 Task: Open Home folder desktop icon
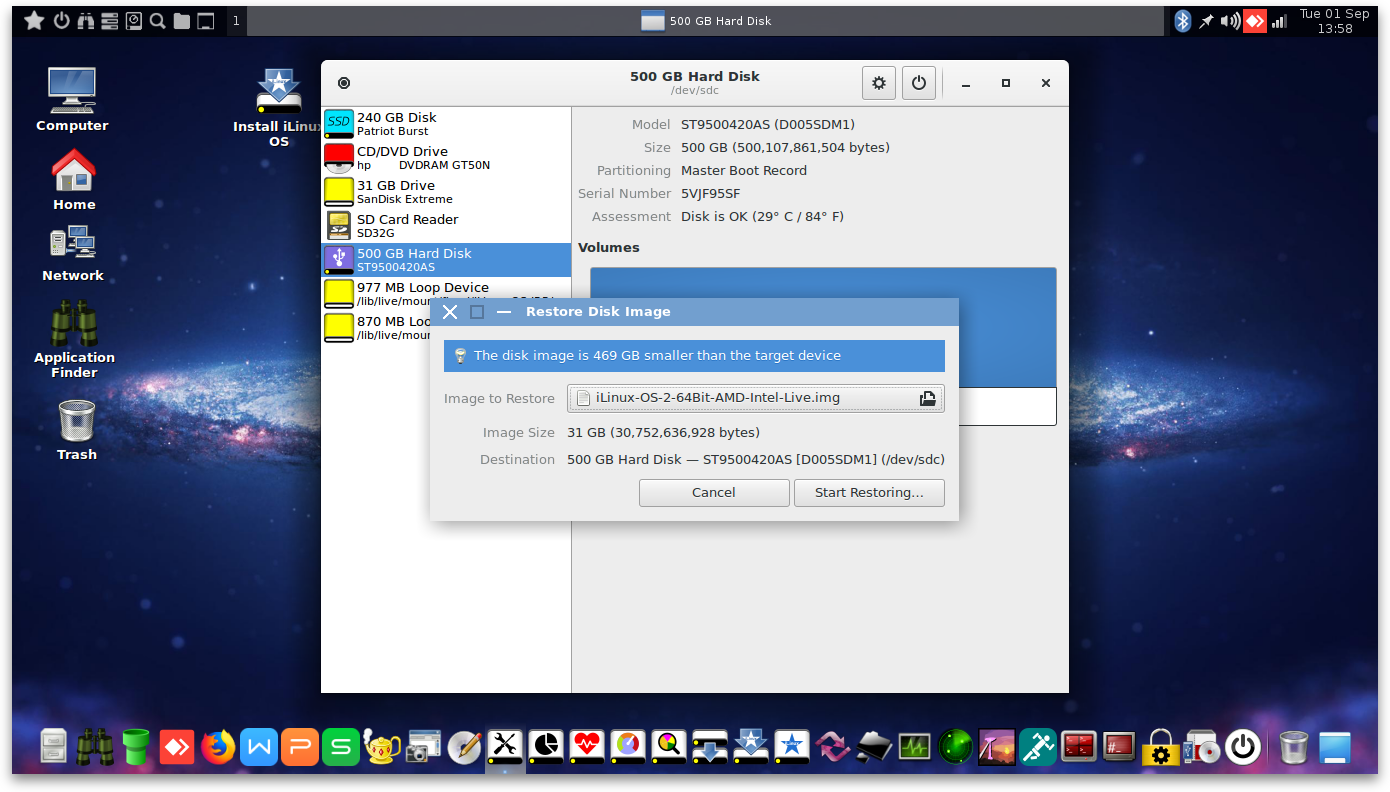click(x=74, y=180)
